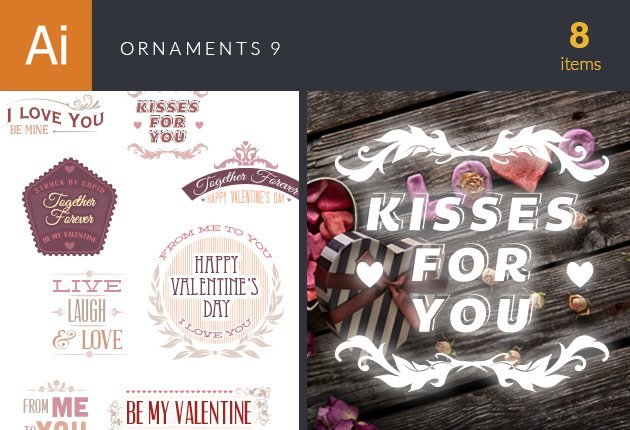
Task: Select the 'I Love You Be Mine' ornament
Action: tap(55, 115)
